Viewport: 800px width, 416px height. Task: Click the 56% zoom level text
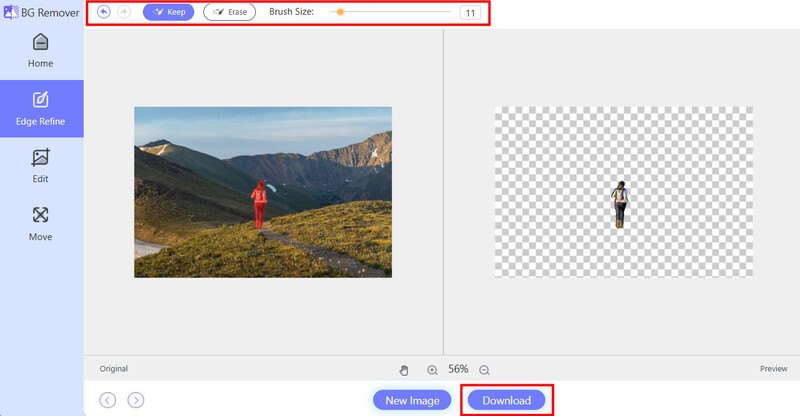coord(458,369)
